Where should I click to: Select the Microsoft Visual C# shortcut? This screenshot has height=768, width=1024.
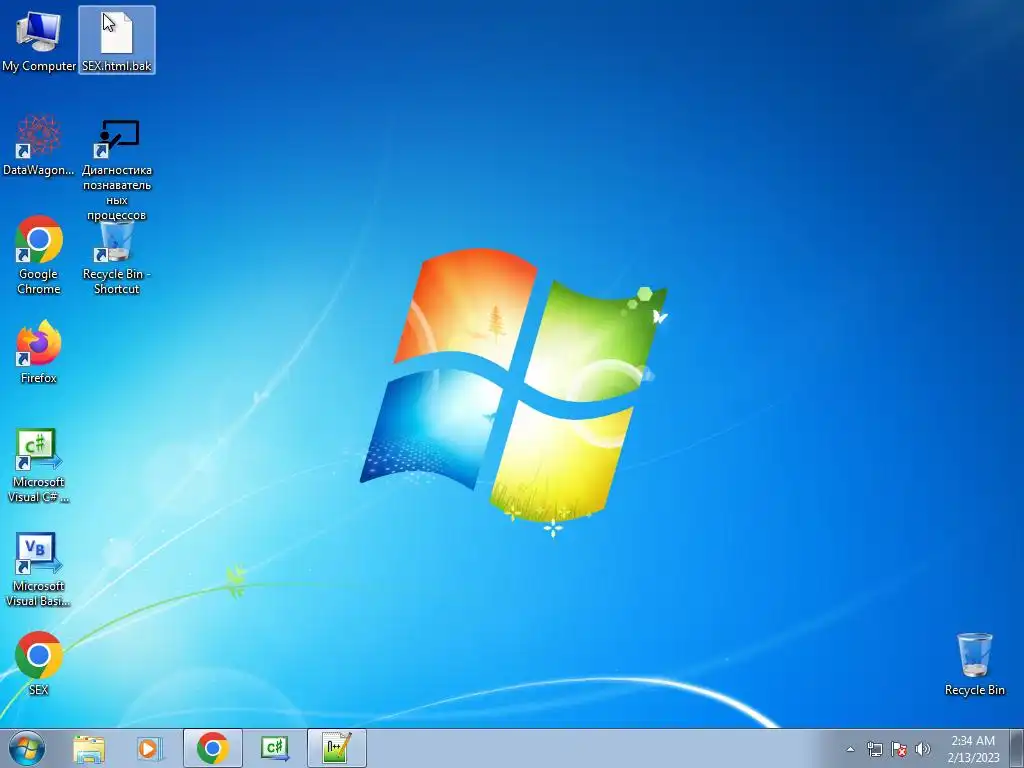point(39,465)
